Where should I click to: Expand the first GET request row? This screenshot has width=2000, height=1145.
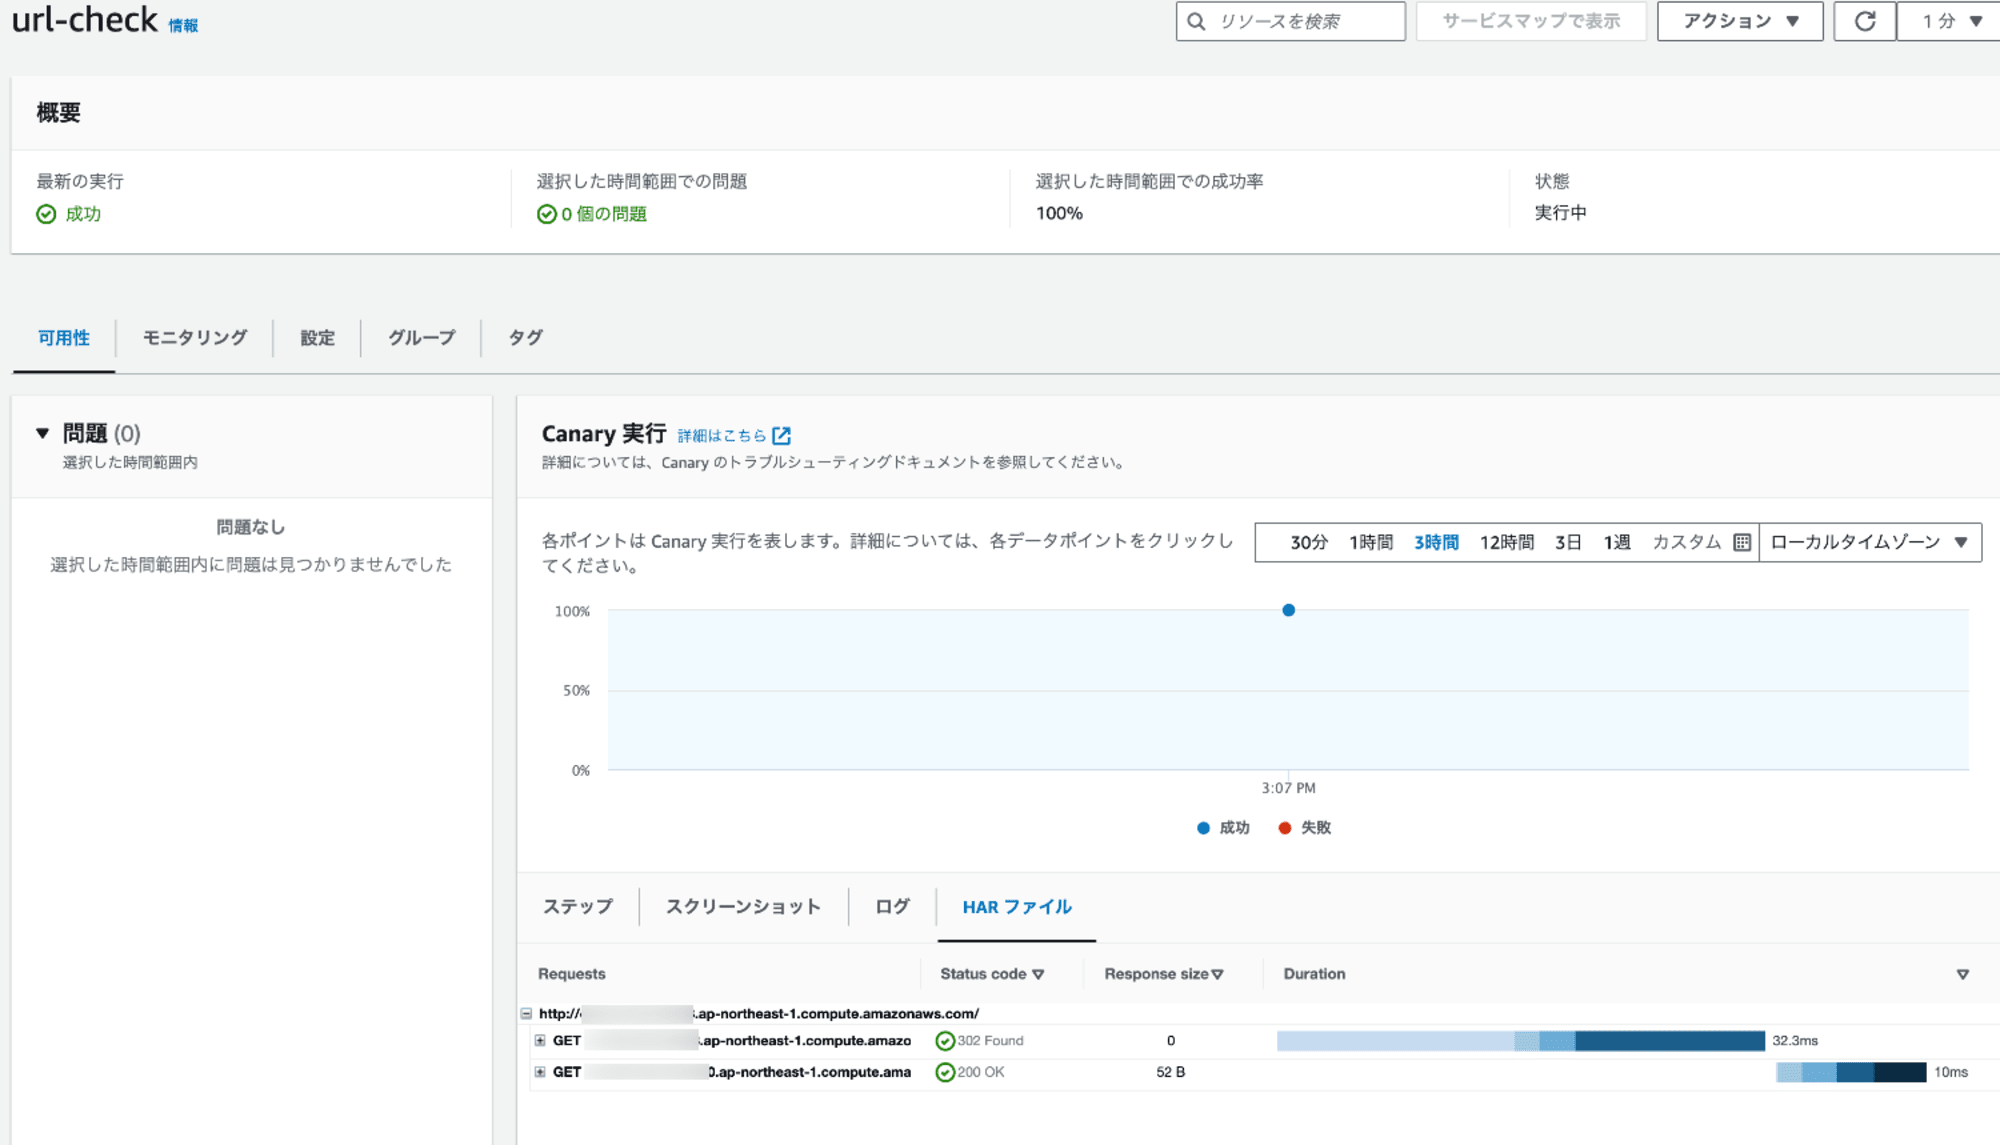point(540,1041)
